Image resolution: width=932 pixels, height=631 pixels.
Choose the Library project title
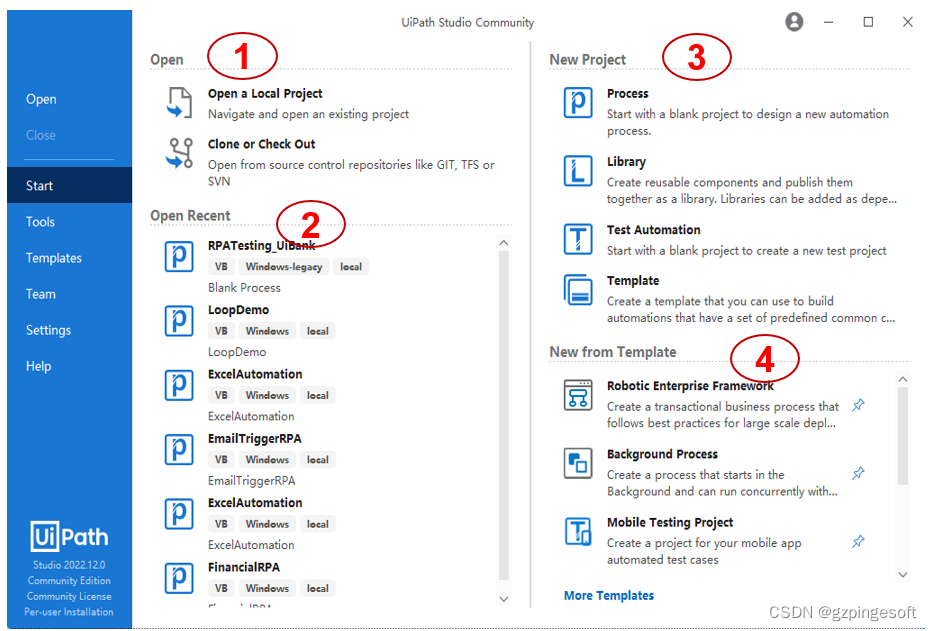626,162
